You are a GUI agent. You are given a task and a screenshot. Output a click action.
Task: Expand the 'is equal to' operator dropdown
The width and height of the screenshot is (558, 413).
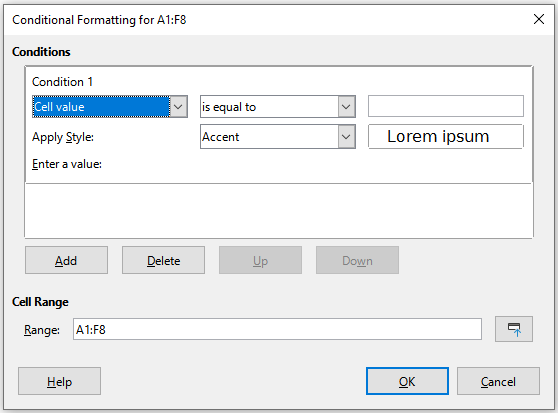point(278,106)
